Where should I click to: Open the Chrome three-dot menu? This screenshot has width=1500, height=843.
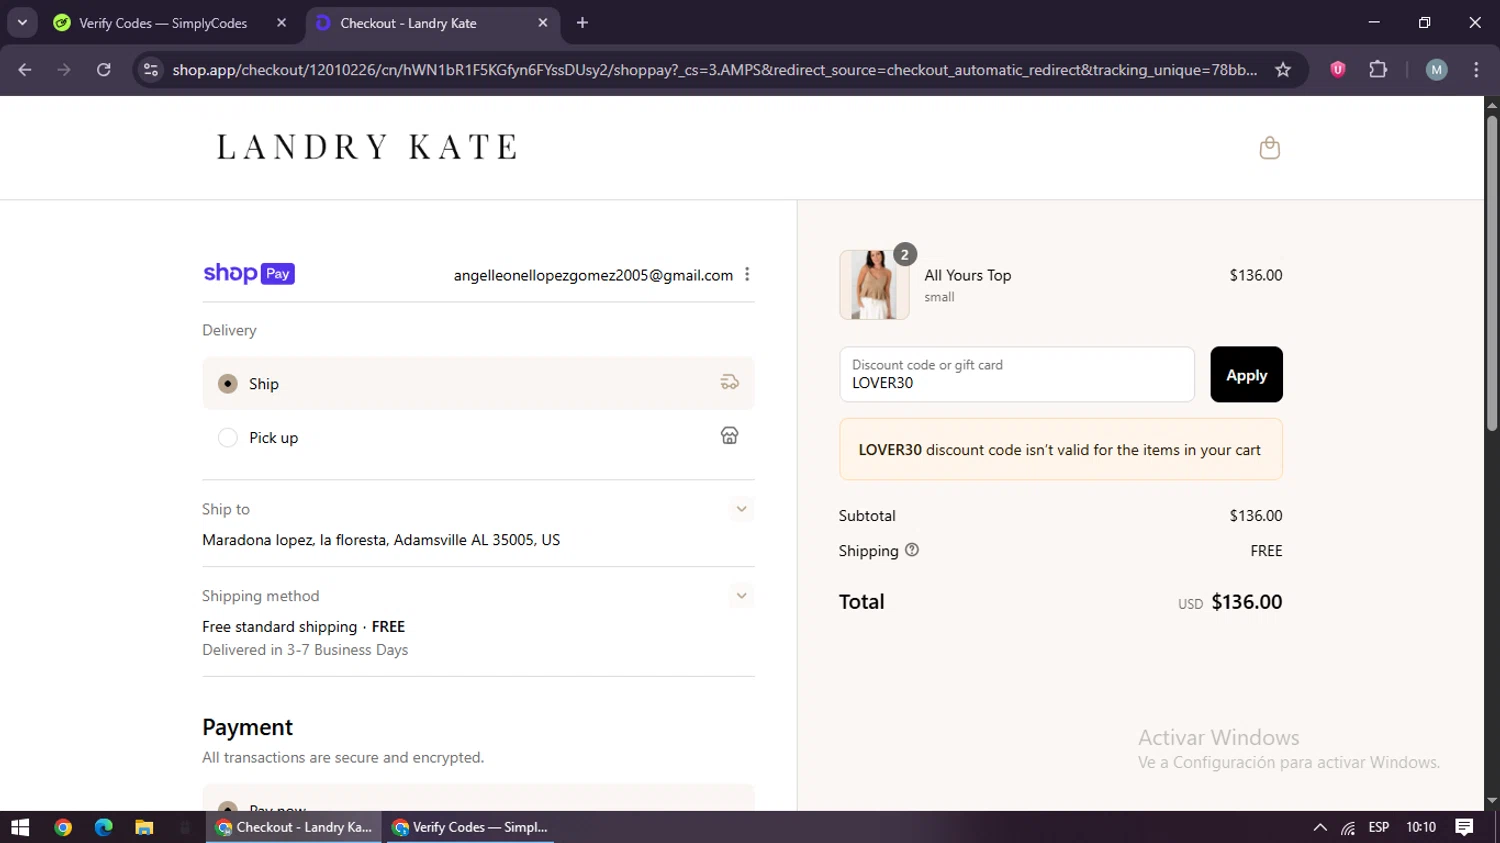tap(1476, 70)
